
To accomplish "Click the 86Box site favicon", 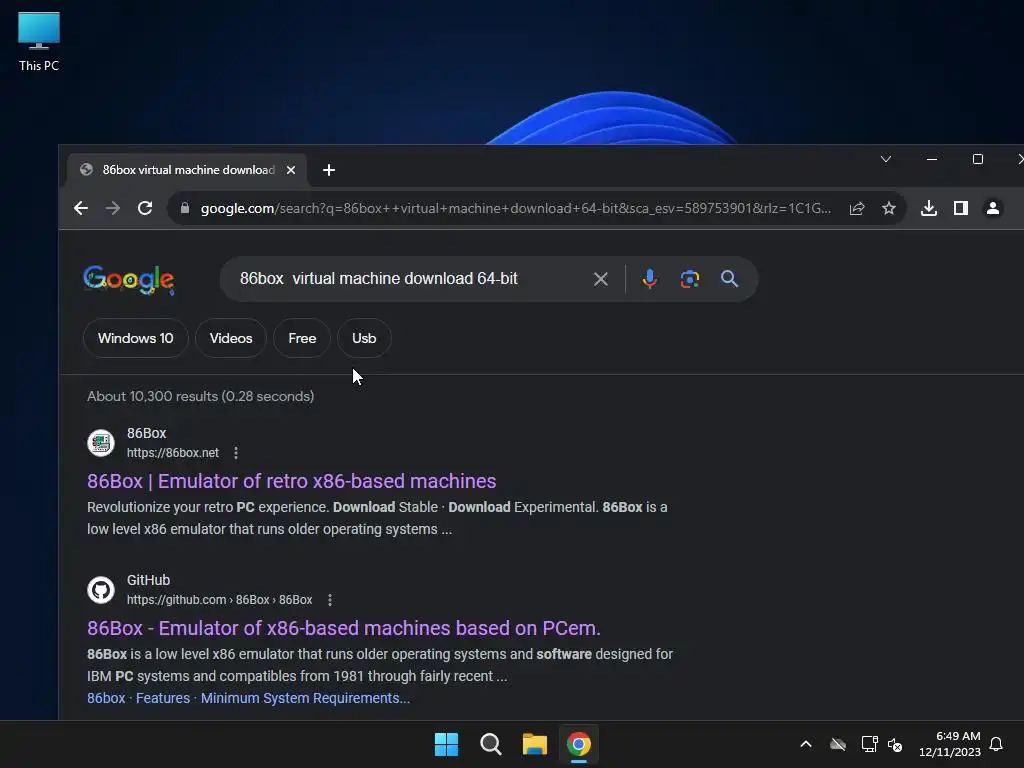I will (101, 443).
